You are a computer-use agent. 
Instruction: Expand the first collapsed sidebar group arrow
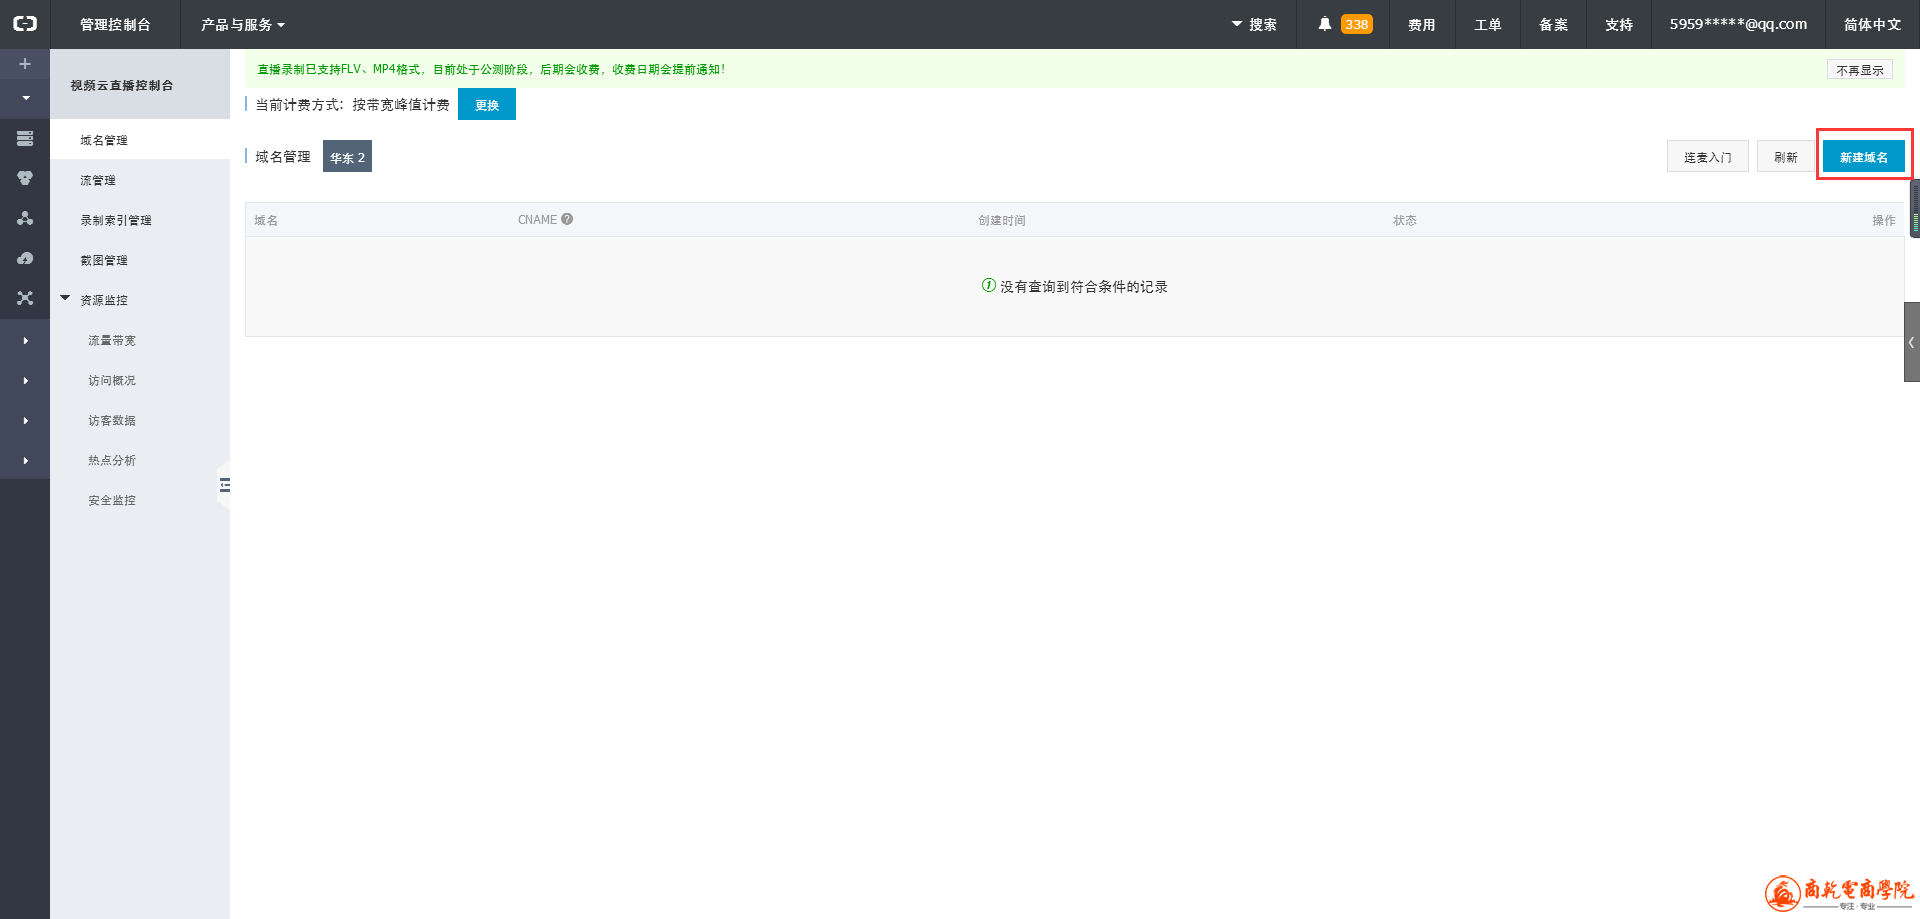(25, 340)
